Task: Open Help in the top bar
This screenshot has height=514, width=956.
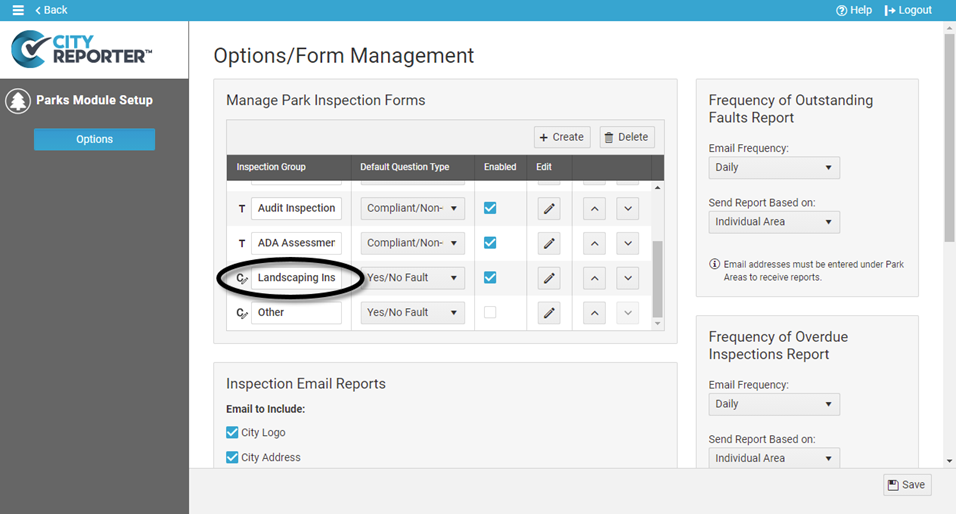Action: click(x=854, y=10)
